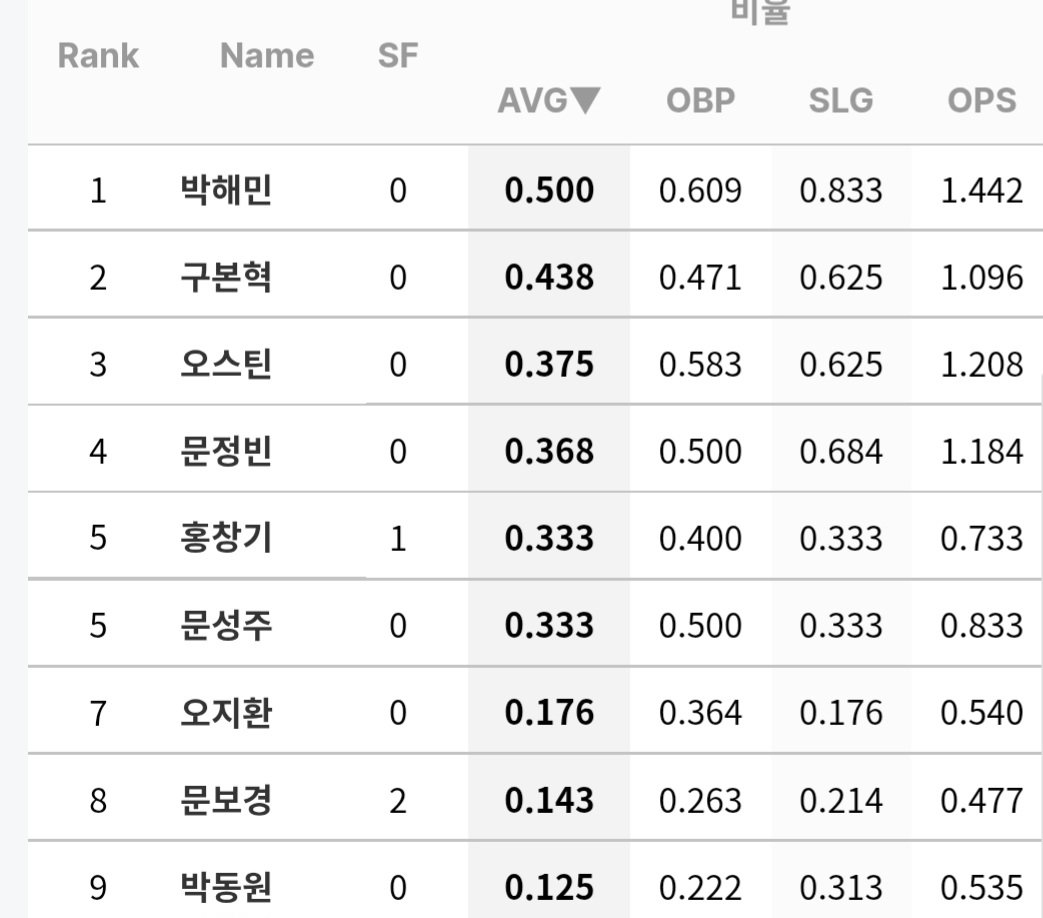The image size is (1043, 918).
Task: Open the player 박해민 profile link
Action: click(226, 190)
